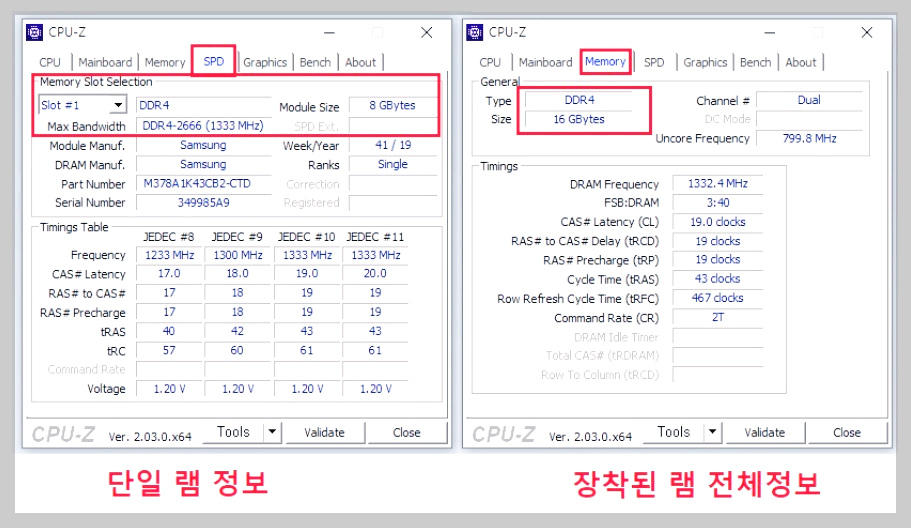
Task: Click memory Size field showing 16 GBytes
Action: tap(580, 119)
